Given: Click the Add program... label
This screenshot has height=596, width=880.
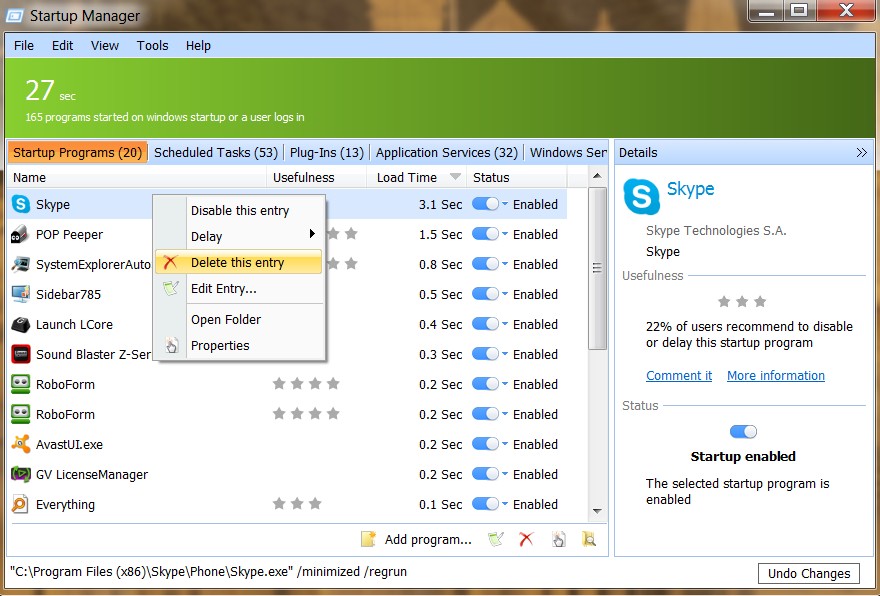Looking at the screenshot, I should (x=428, y=539).
